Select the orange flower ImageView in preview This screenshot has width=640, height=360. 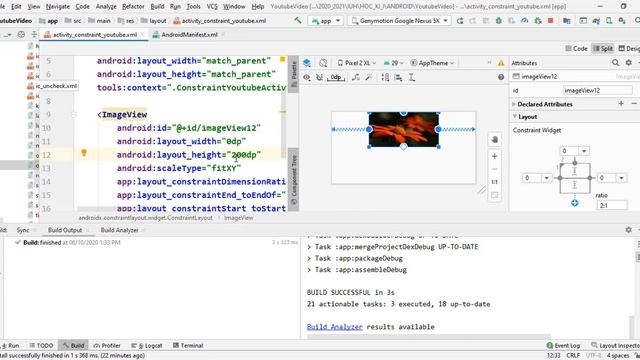(403, 130)
